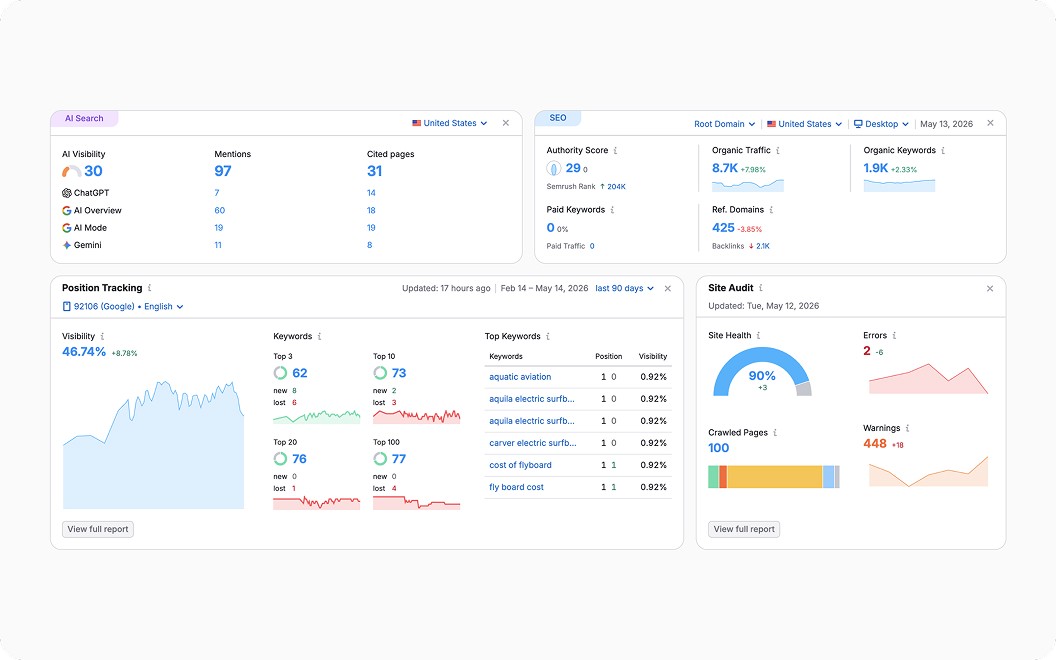Open the Desktop device dropdown

point(881,124)
